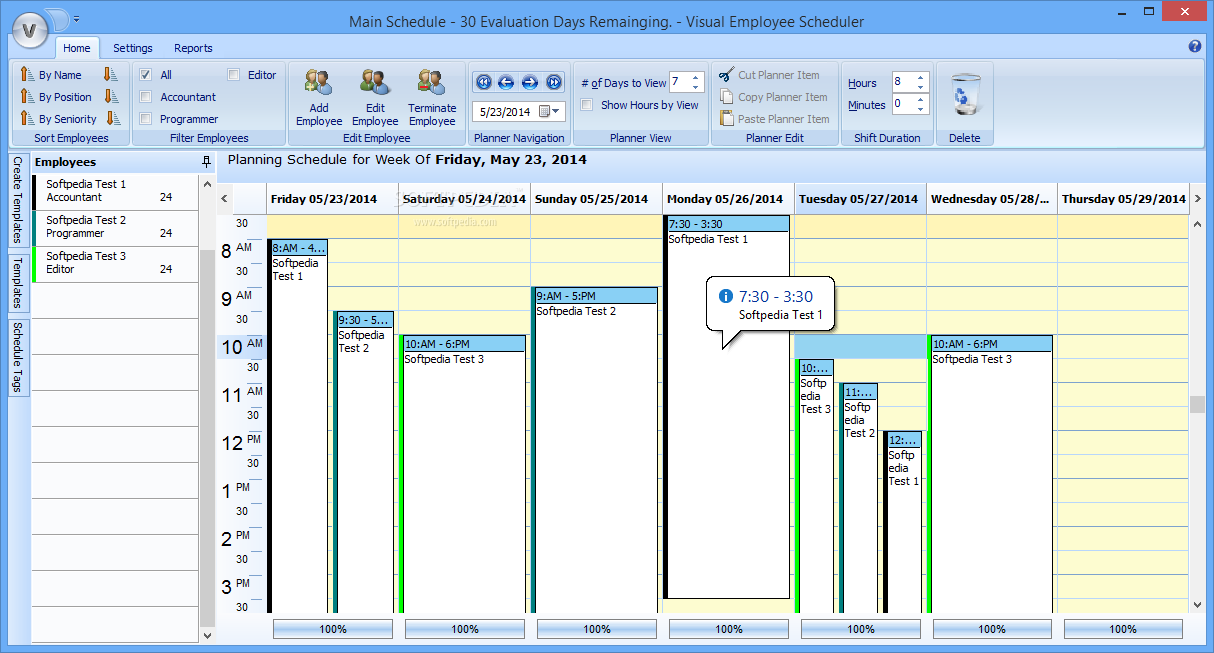Jump forward with double-right planner navigation arrow
1214x653 pixels.
click(x=553, y=82)
